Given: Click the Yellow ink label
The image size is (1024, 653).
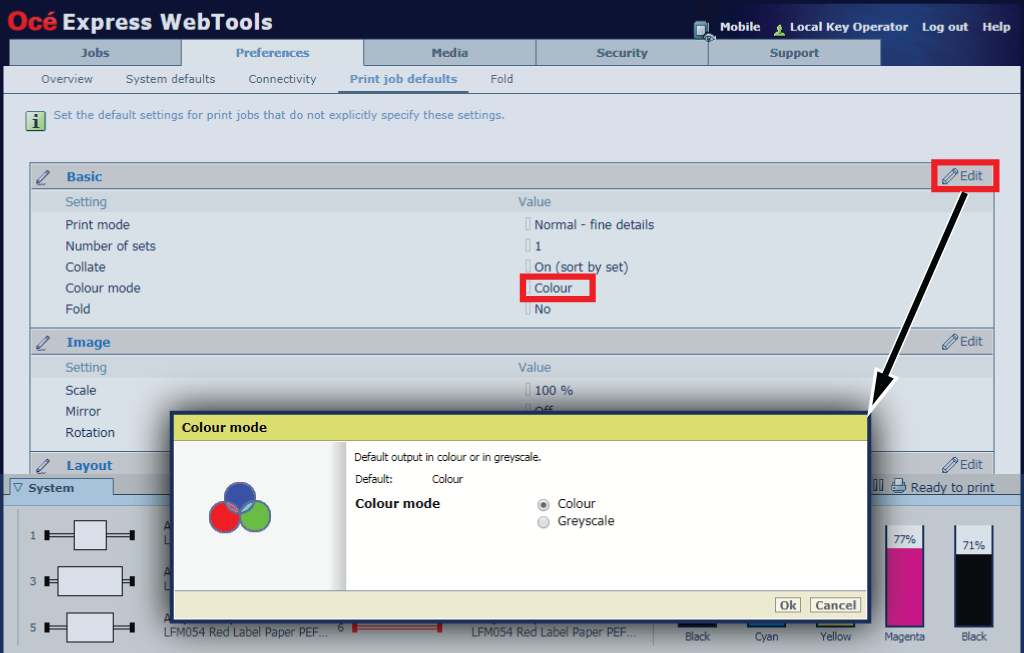Looking at the screenshot, I should [836, 637].
